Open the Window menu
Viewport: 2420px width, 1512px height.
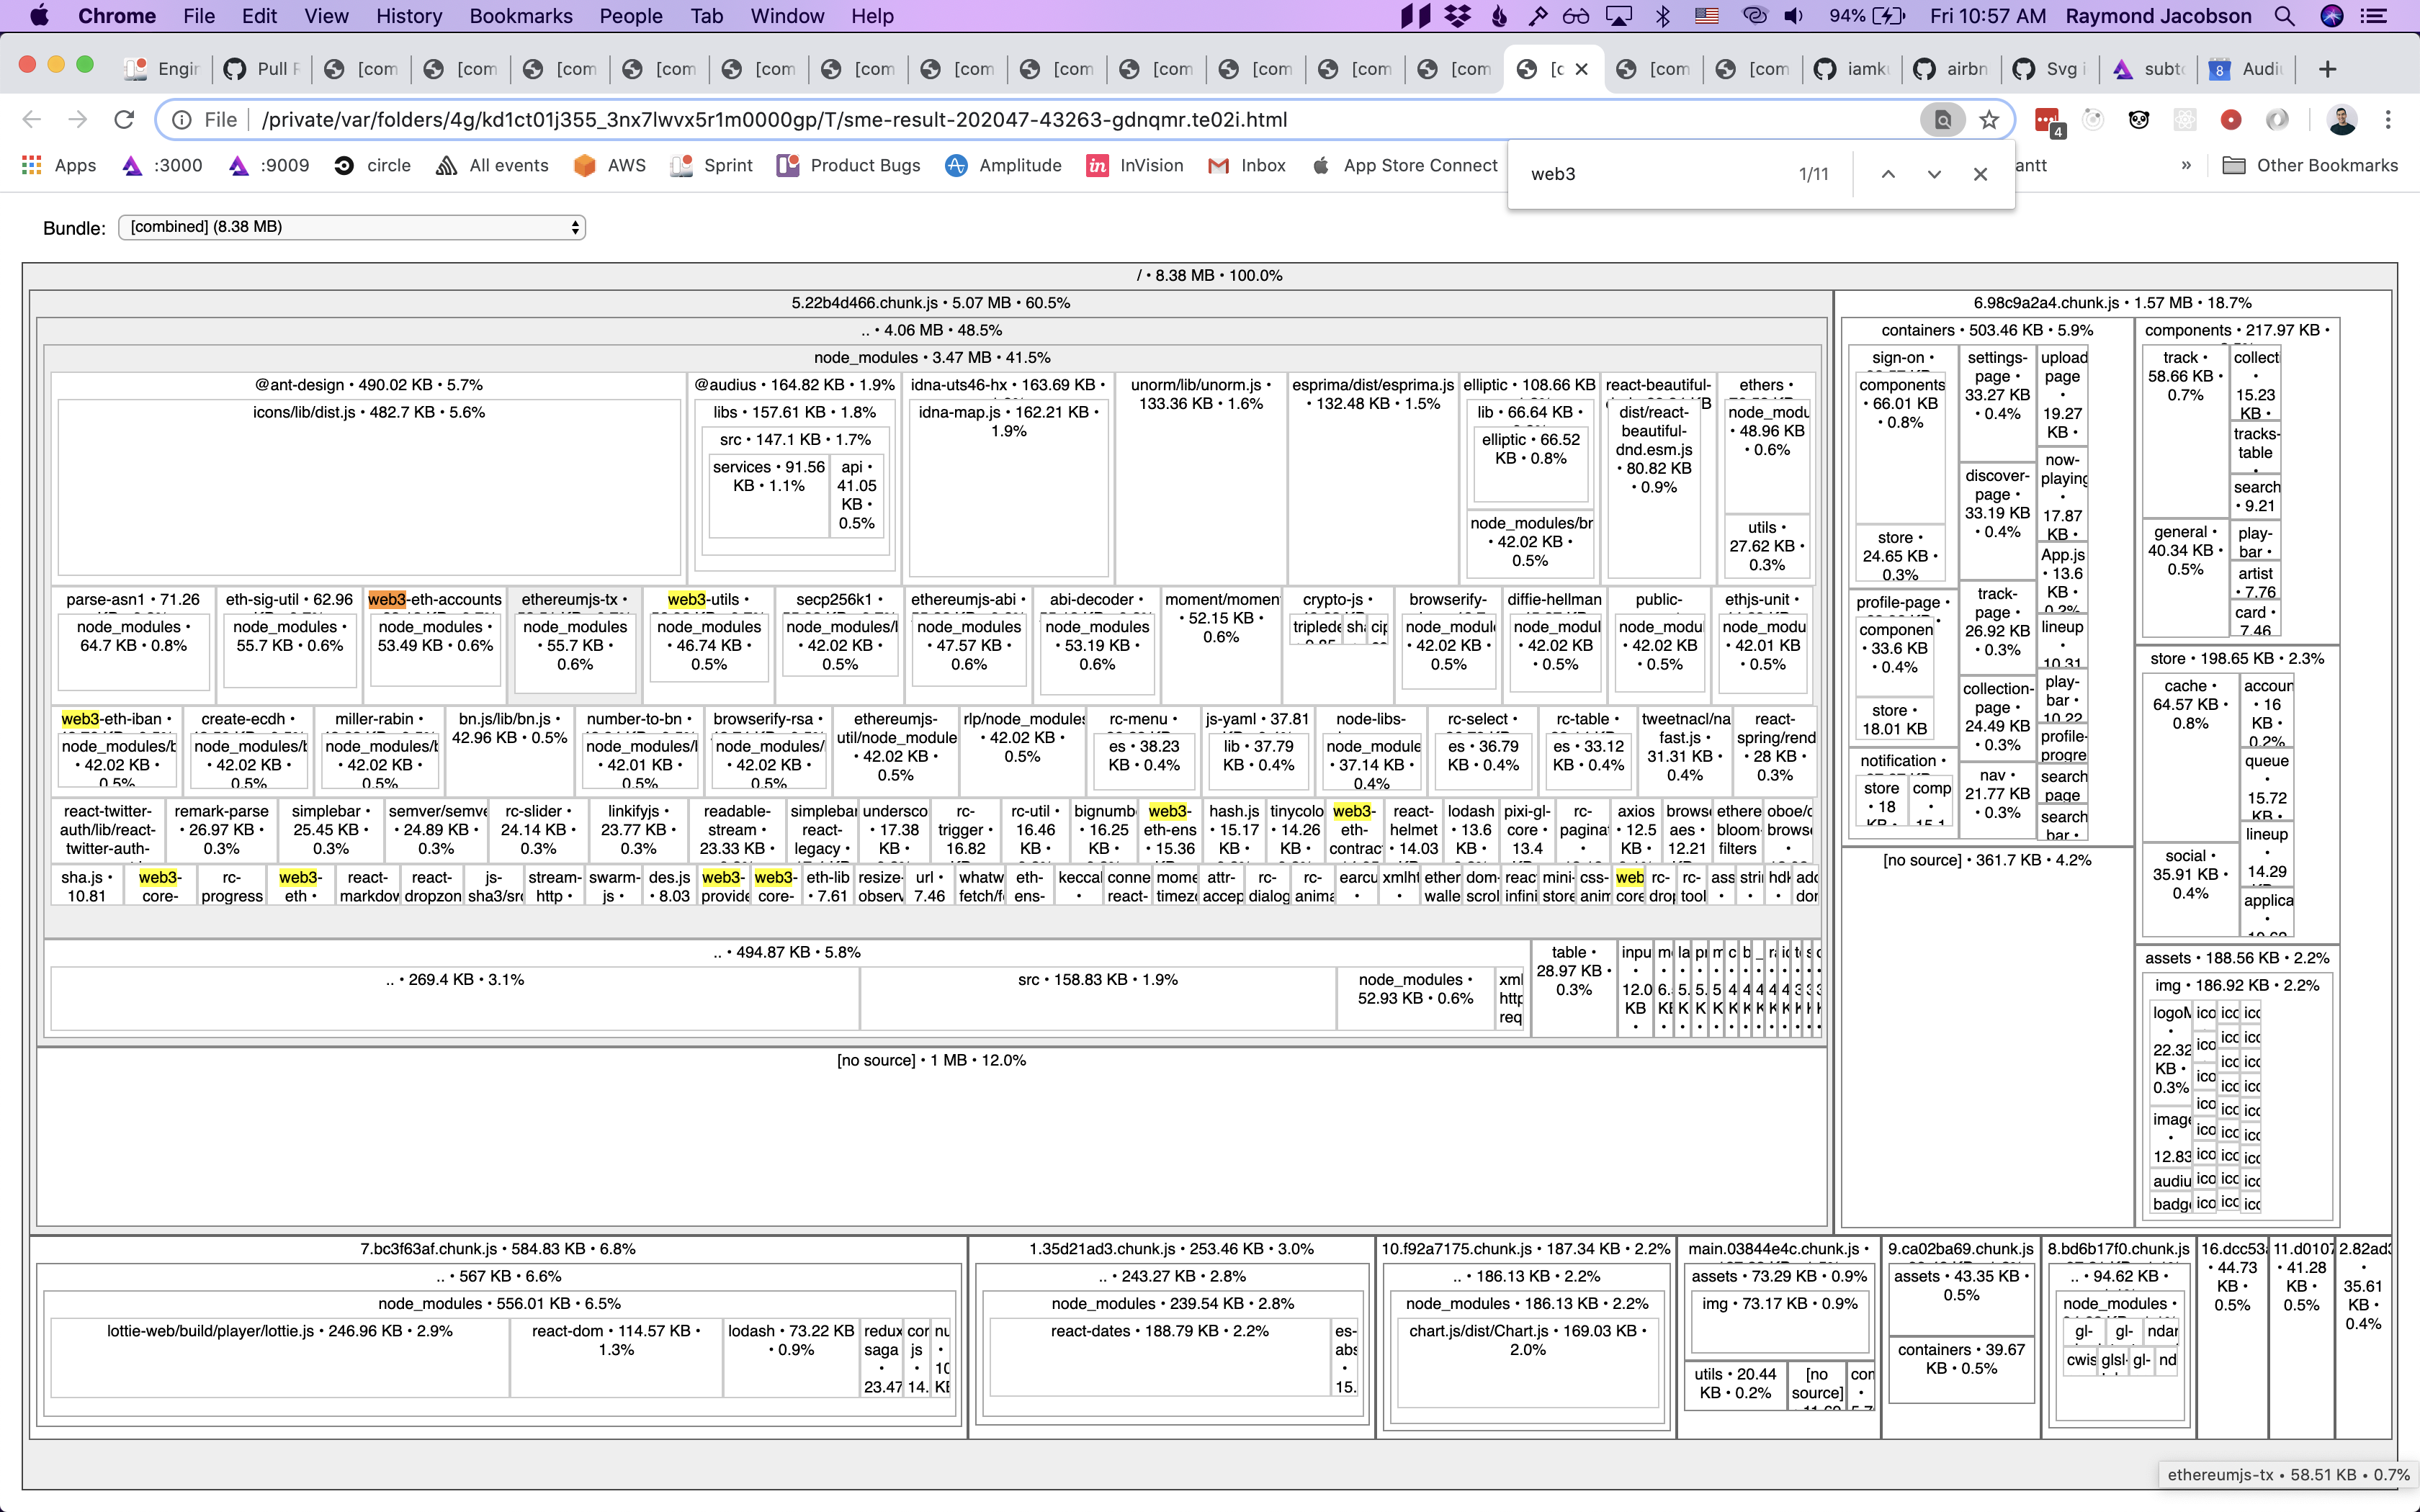tap(787, 16)
